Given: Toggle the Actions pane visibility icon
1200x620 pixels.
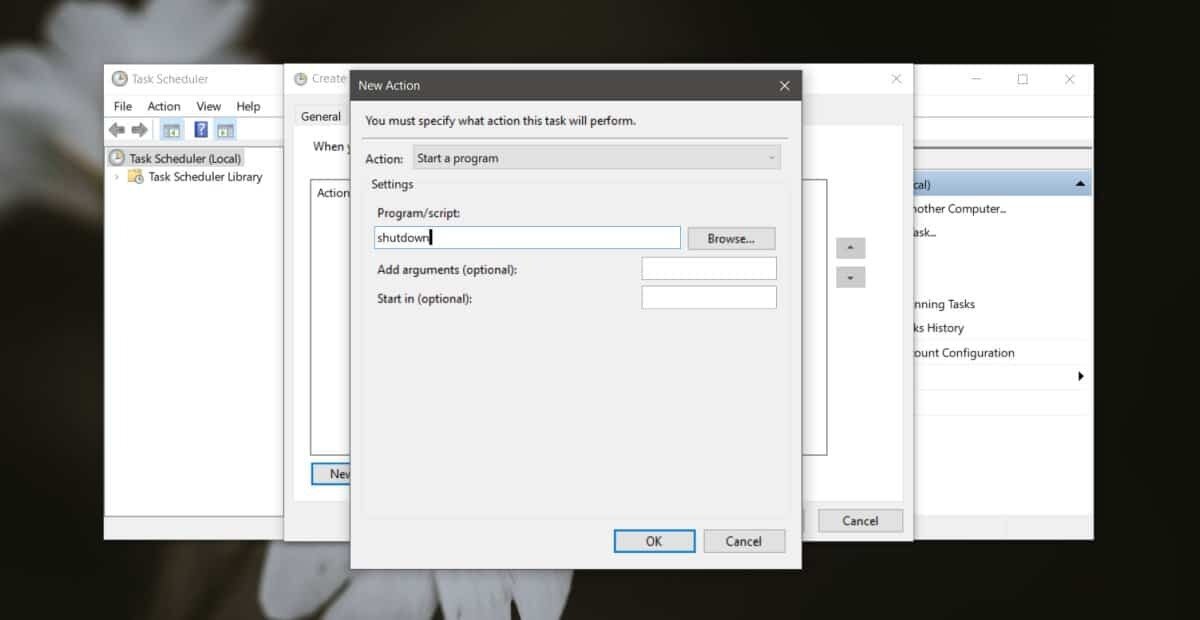Looking at the screenshot, I should (x=226, y=129).
